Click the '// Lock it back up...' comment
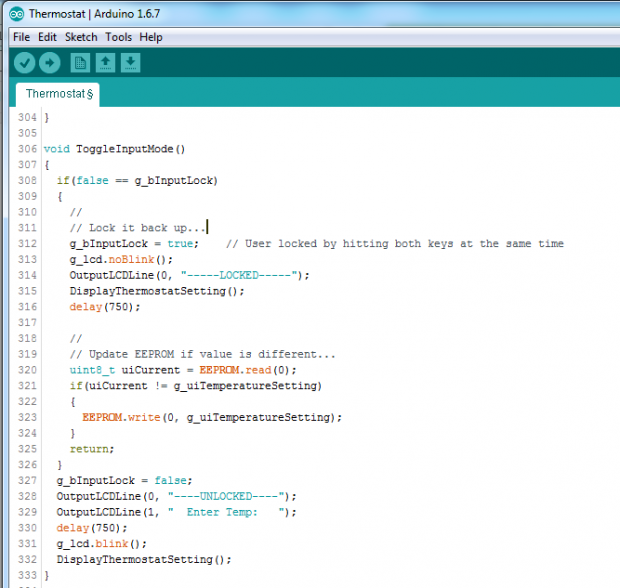Image resolution: width=620 pixels, height=588 pixels. (x=137, y=228)
